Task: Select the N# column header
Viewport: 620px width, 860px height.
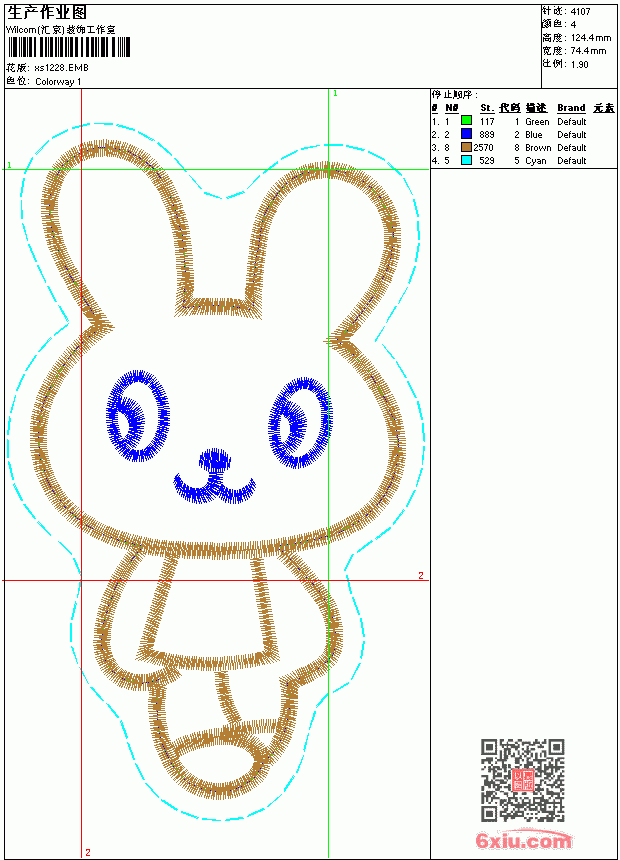Action: [452, 108]
